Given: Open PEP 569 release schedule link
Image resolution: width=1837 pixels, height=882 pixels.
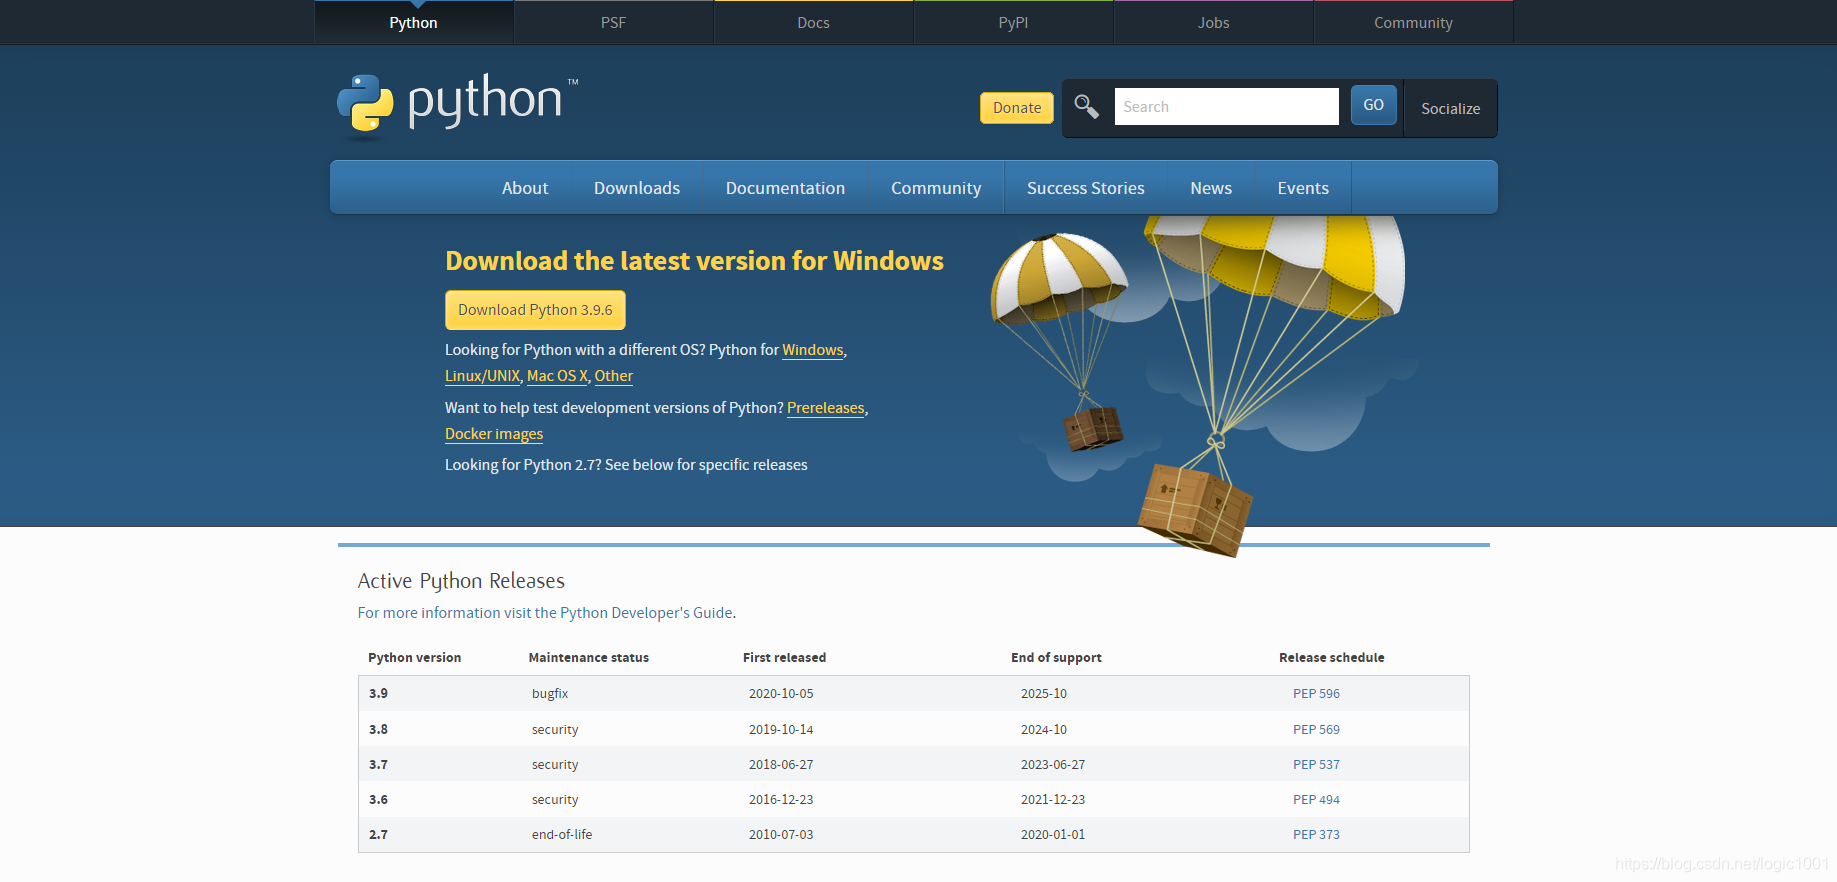Looking at the screenshot, I should coord(1316,729).
